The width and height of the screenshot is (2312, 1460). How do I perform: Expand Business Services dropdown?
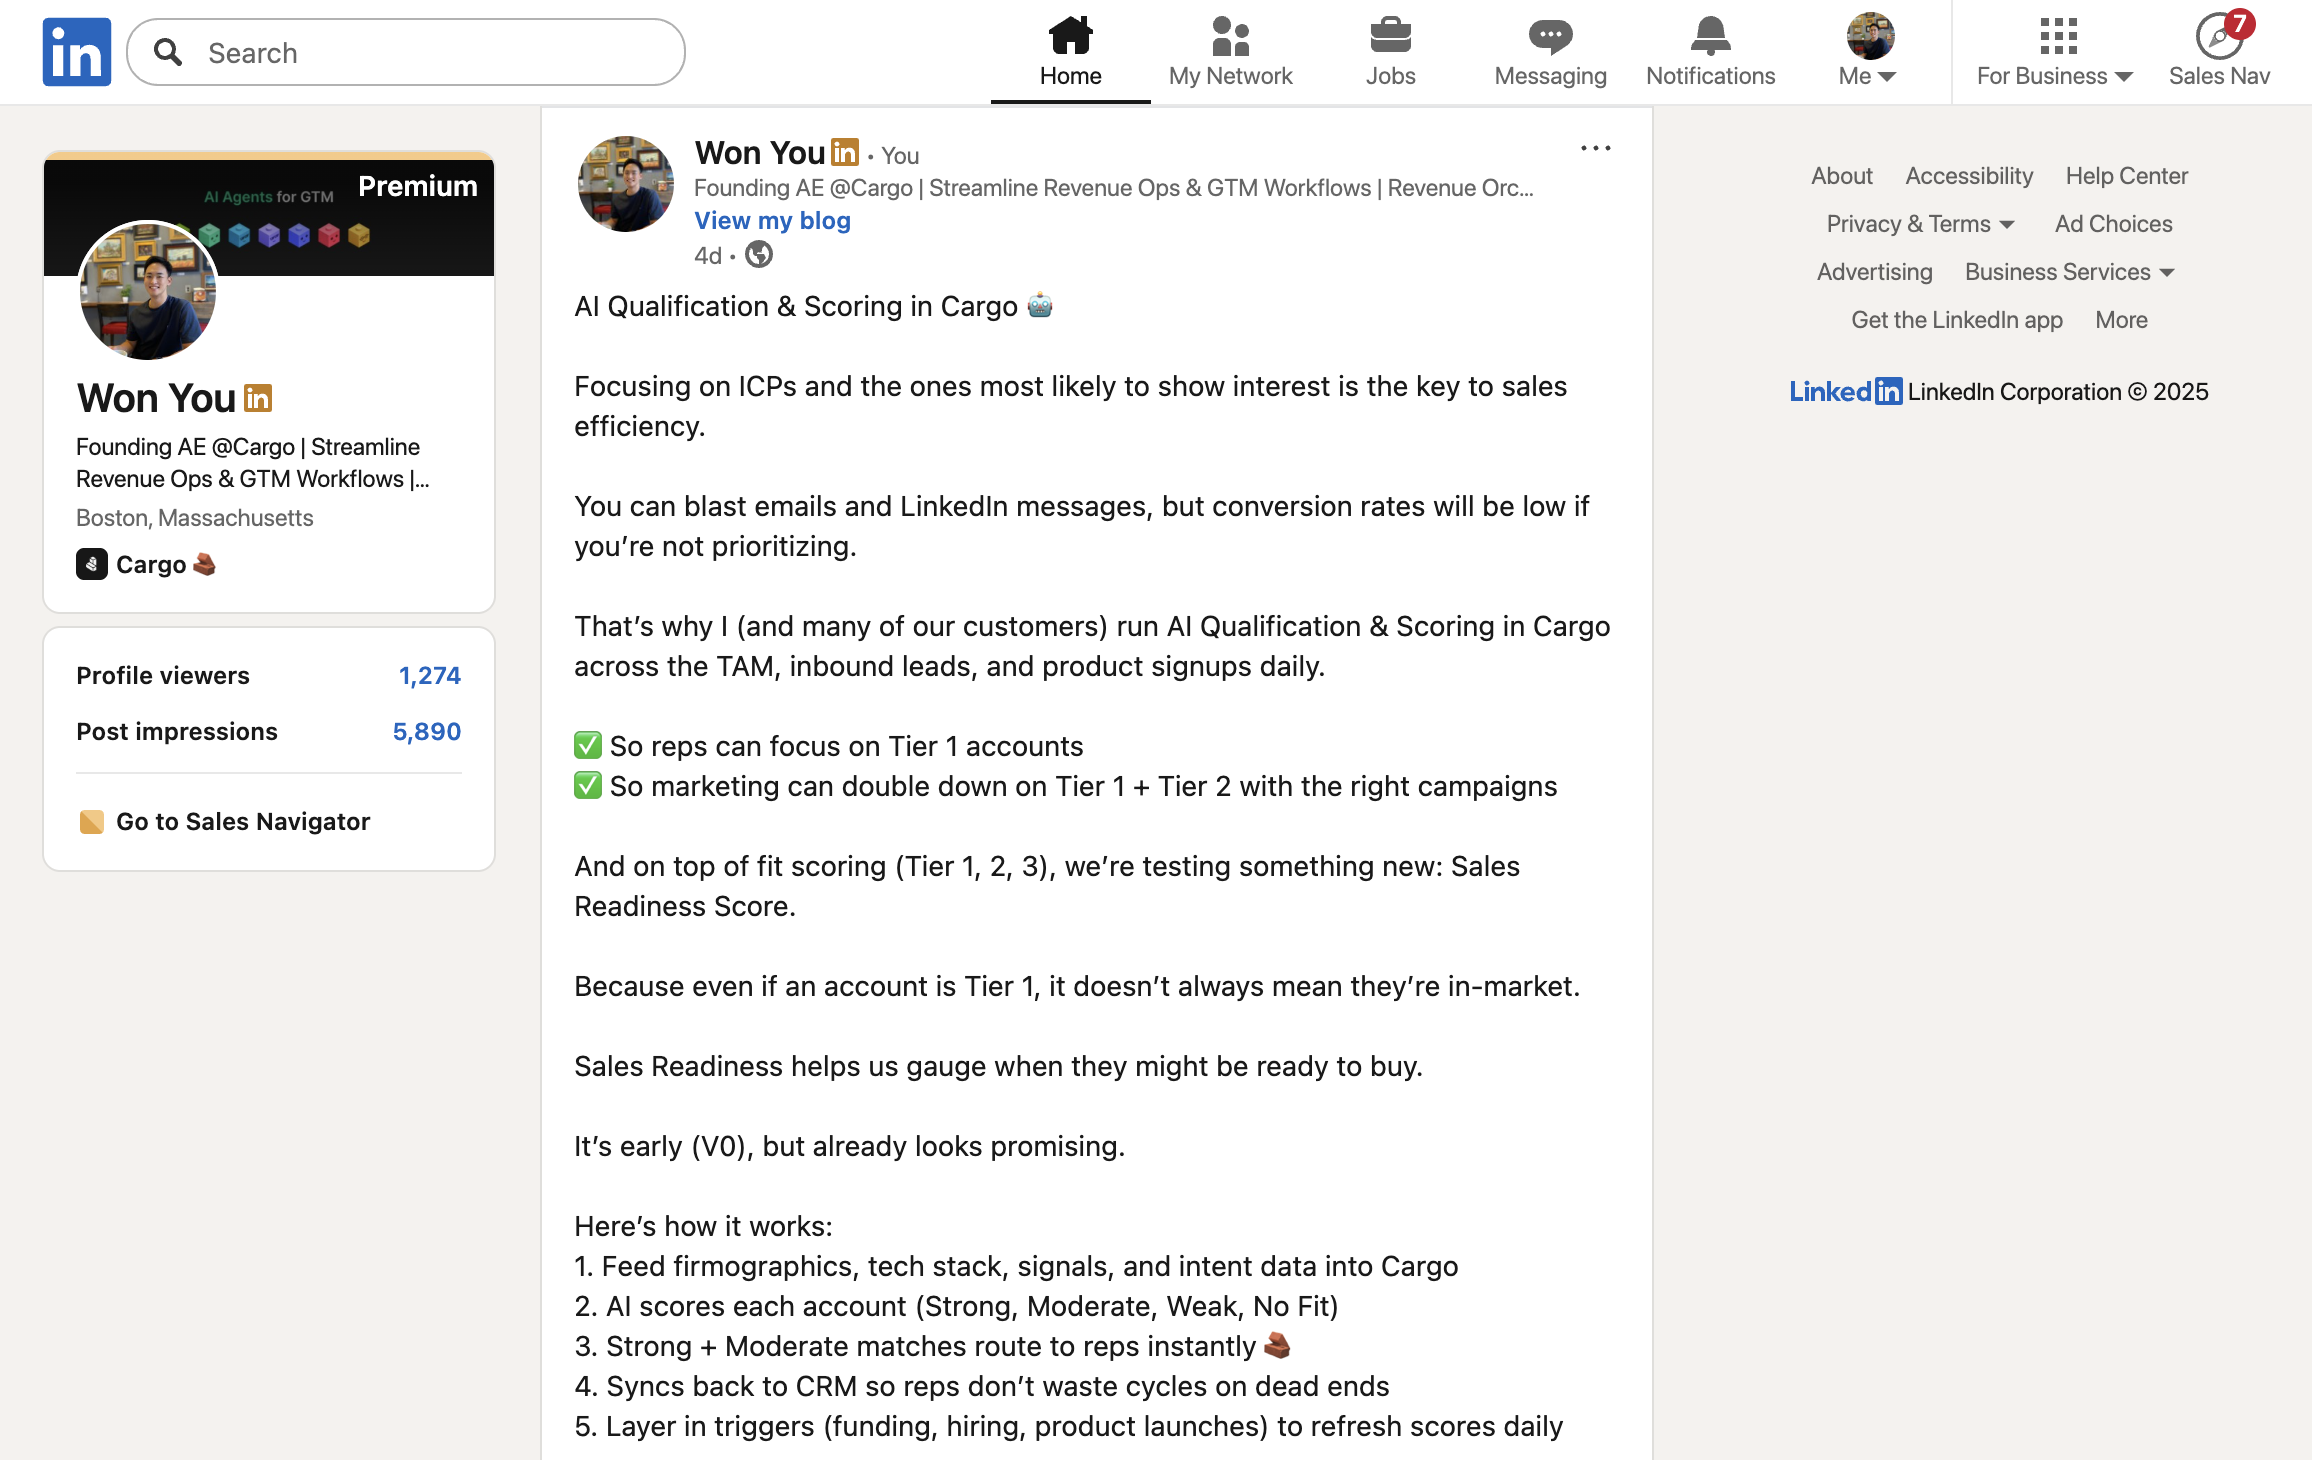2069,272
